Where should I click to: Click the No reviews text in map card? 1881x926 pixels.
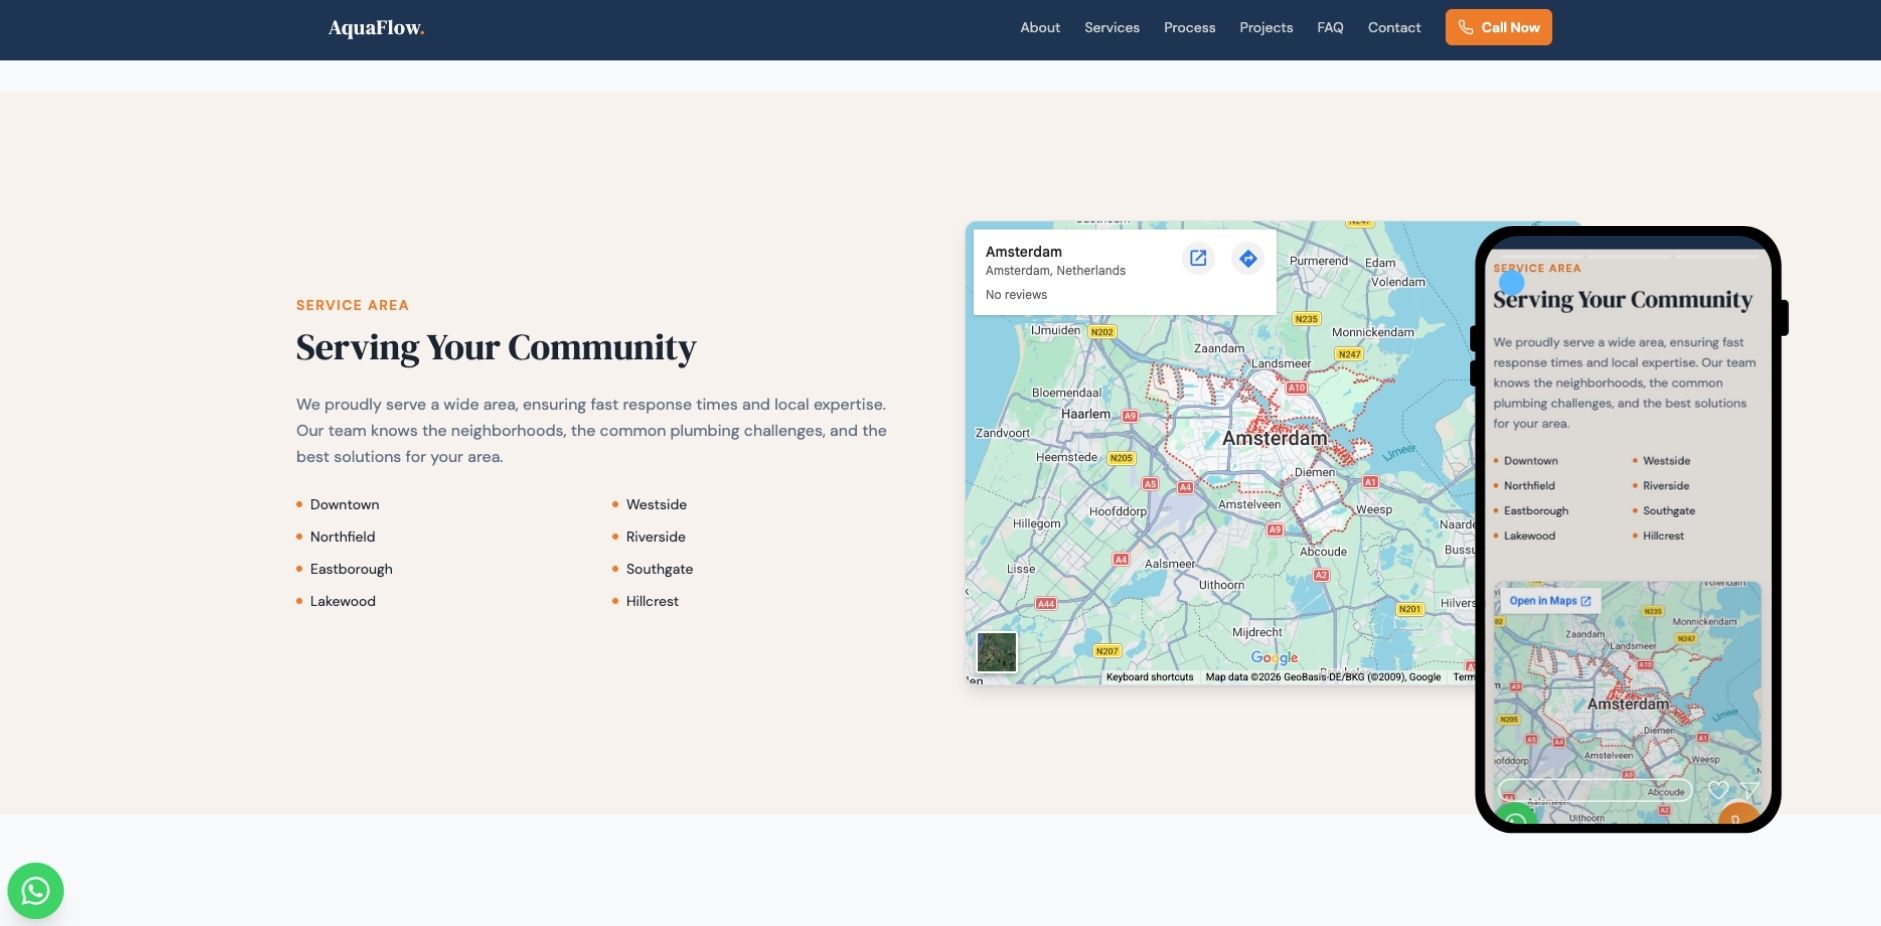[1016, 295]
